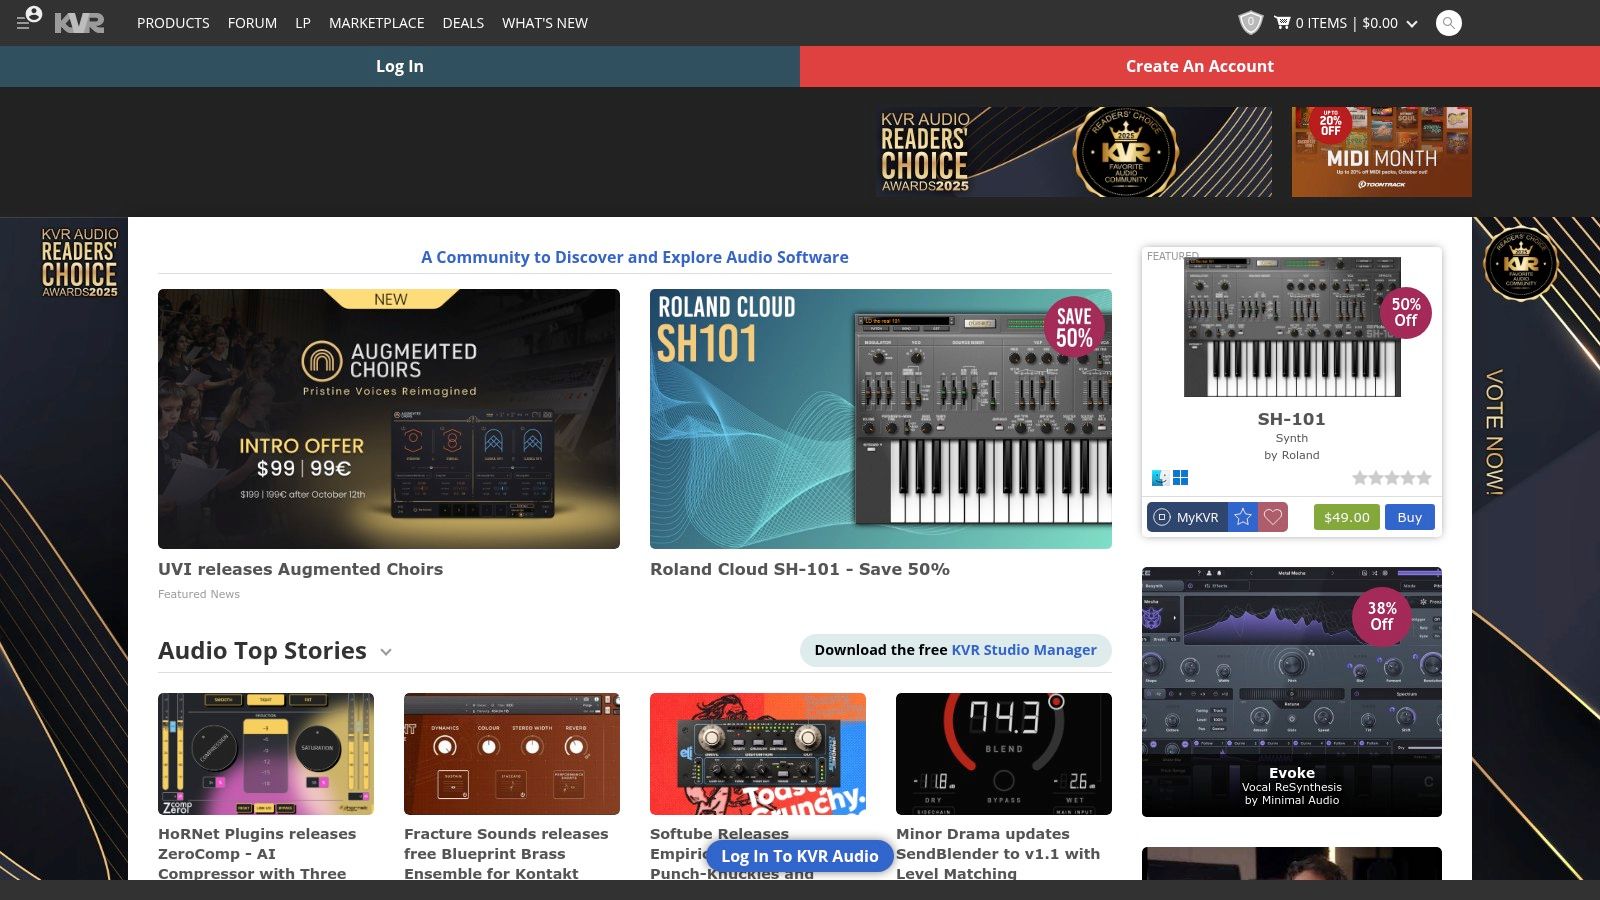Open the ZeroComp story thumbnail

(266, 754)
